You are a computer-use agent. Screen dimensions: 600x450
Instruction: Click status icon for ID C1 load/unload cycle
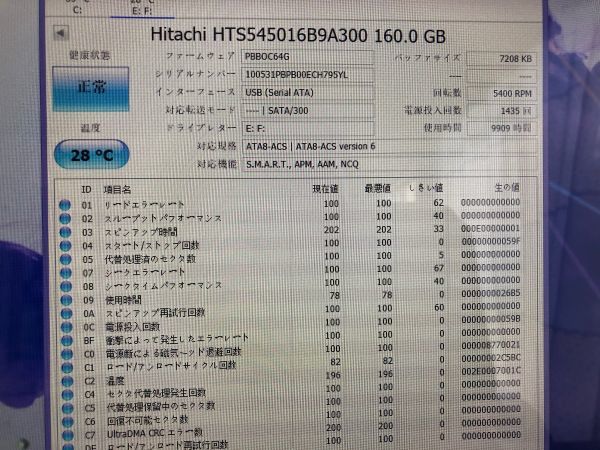point(67,368)
